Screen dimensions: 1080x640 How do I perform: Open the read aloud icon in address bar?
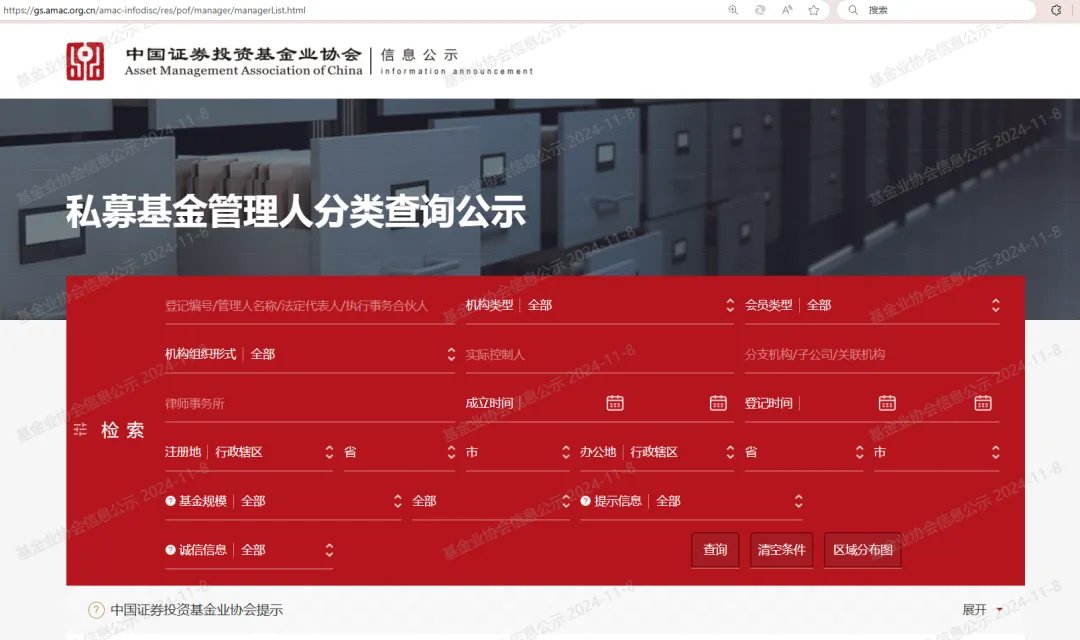click(x=787, y=10)
